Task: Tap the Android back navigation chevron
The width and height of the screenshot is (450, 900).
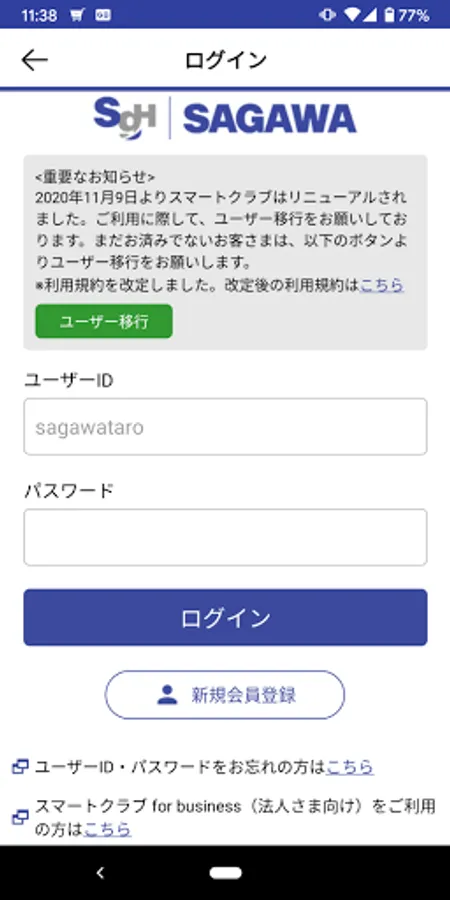Action: pyautogui.click(x=100, y=873)
